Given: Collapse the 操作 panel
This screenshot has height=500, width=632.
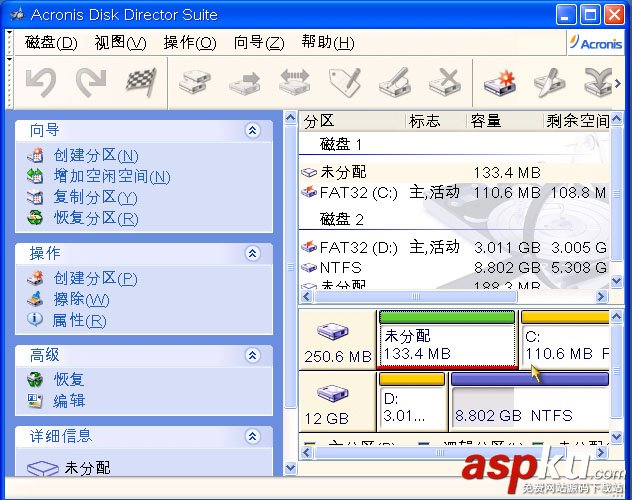Looking at the screenshot, I should click(x=252, y=253).
